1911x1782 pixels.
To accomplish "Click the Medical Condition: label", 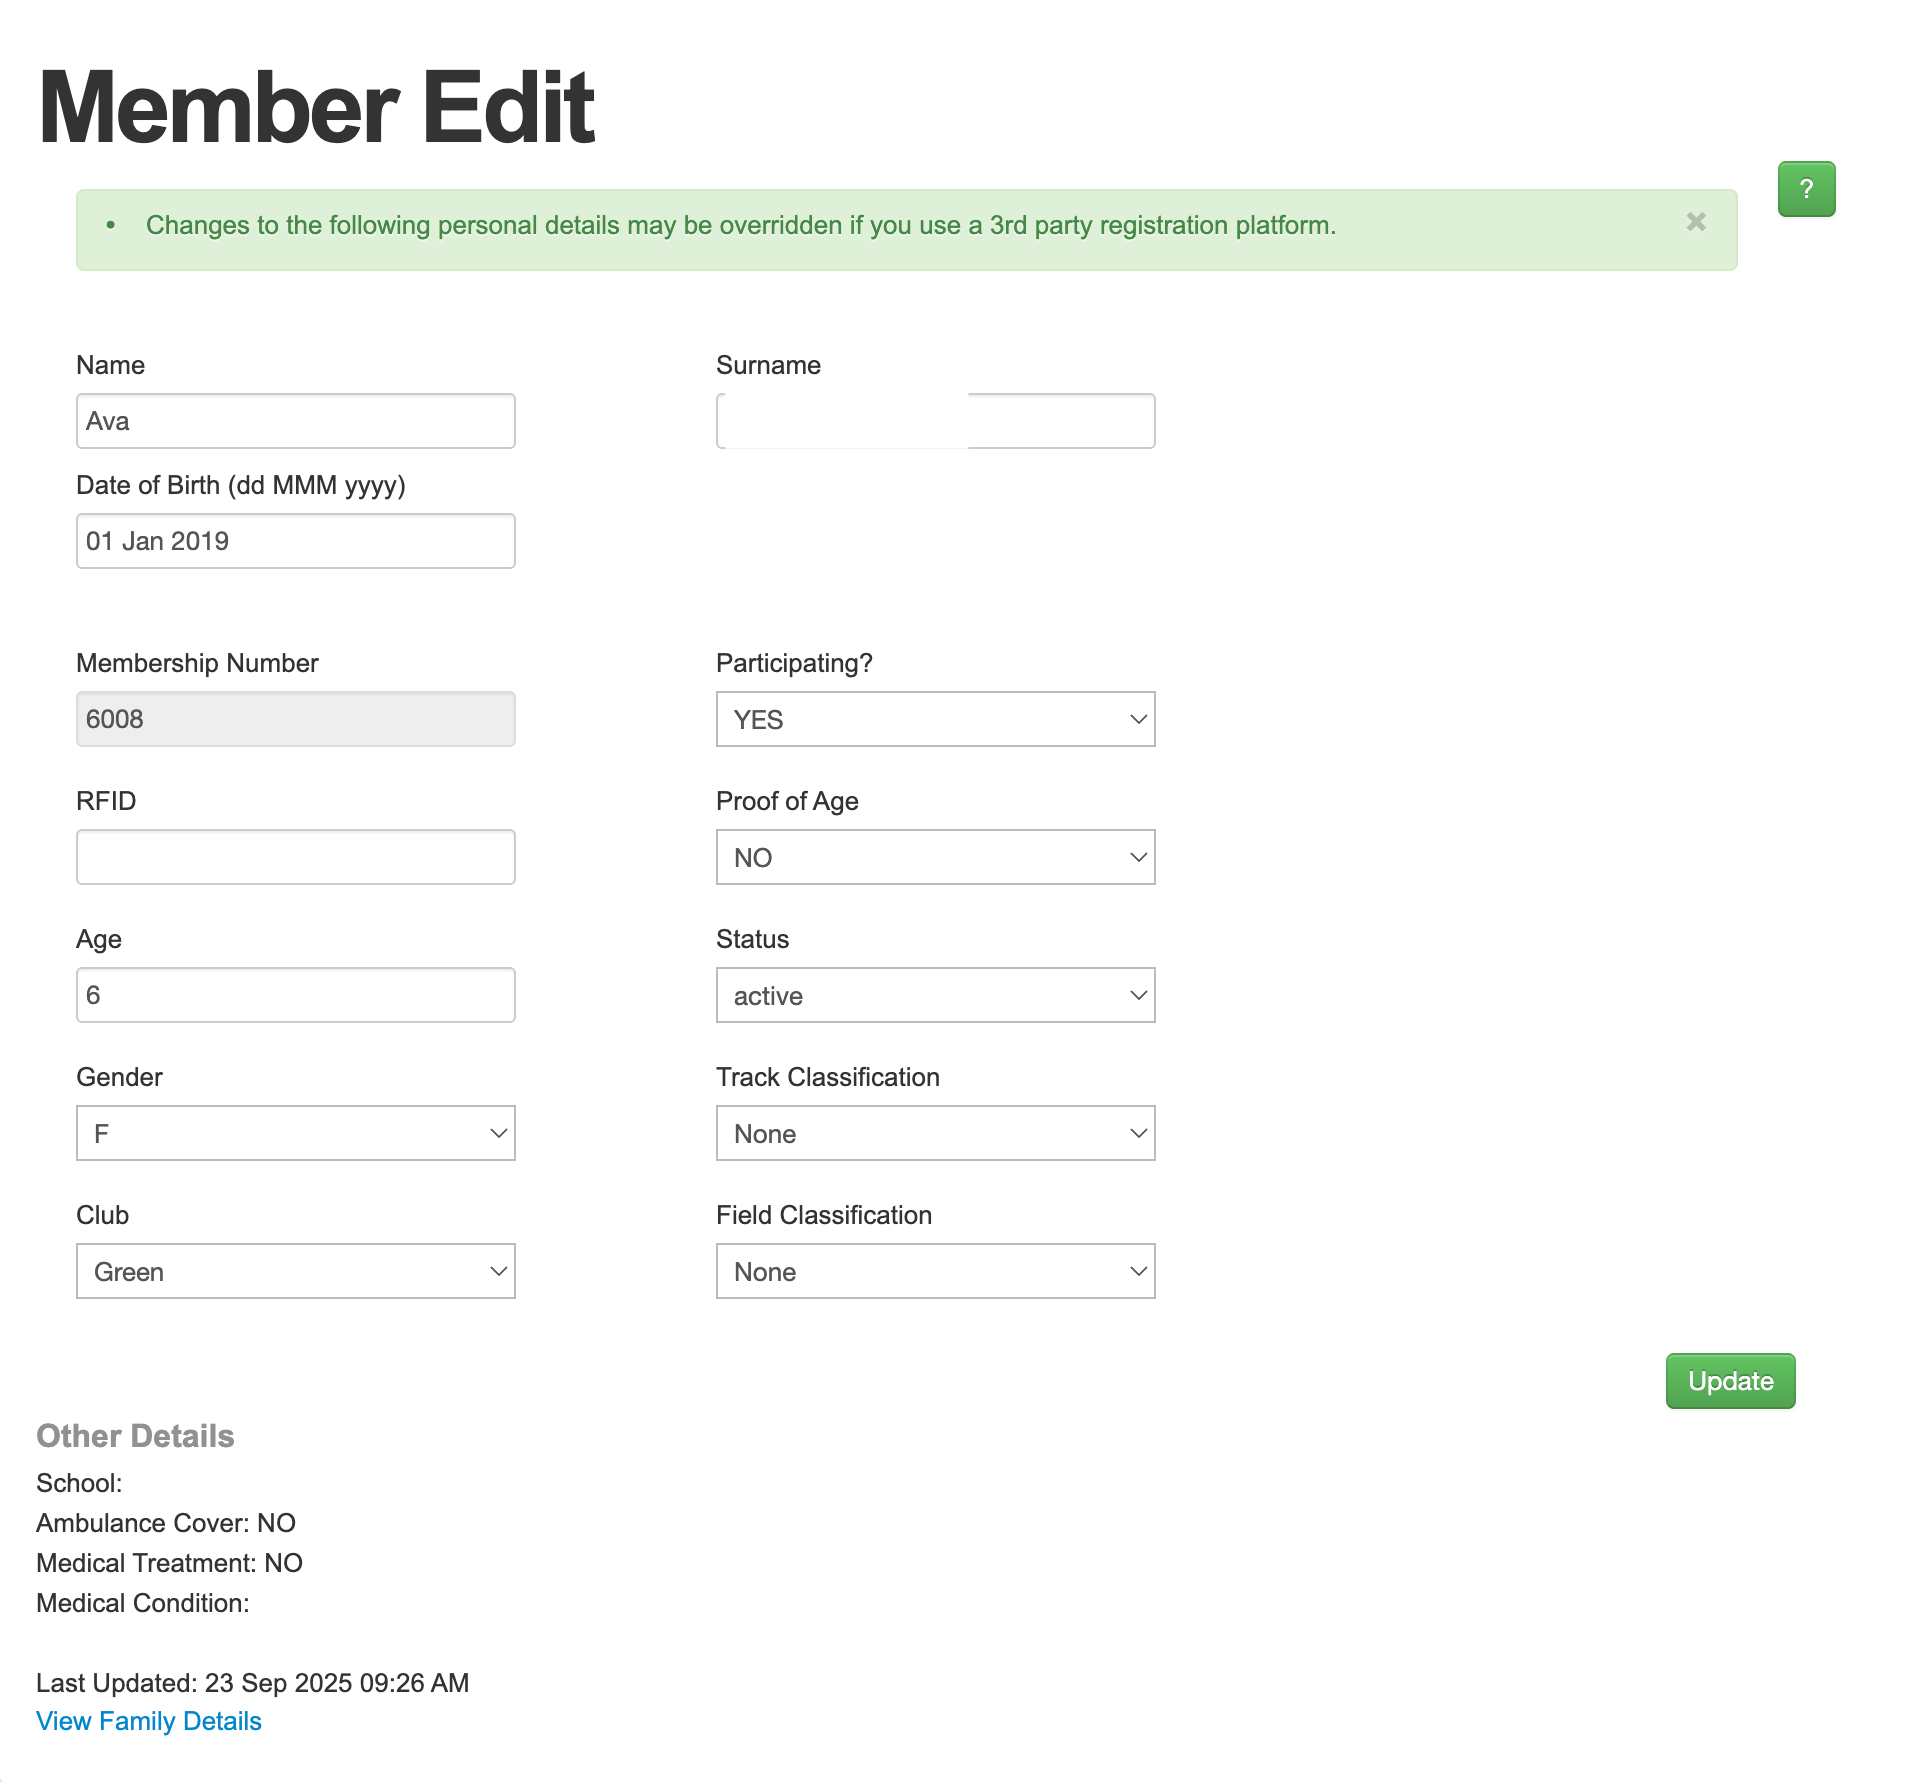I will [143, 1603].
